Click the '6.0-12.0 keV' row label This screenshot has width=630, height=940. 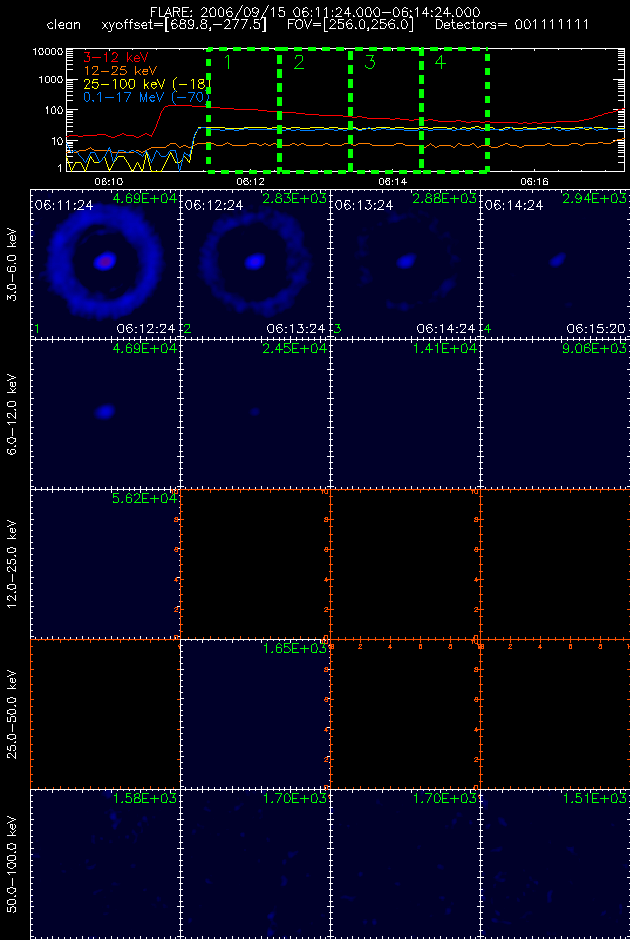(x=14, y=414)
